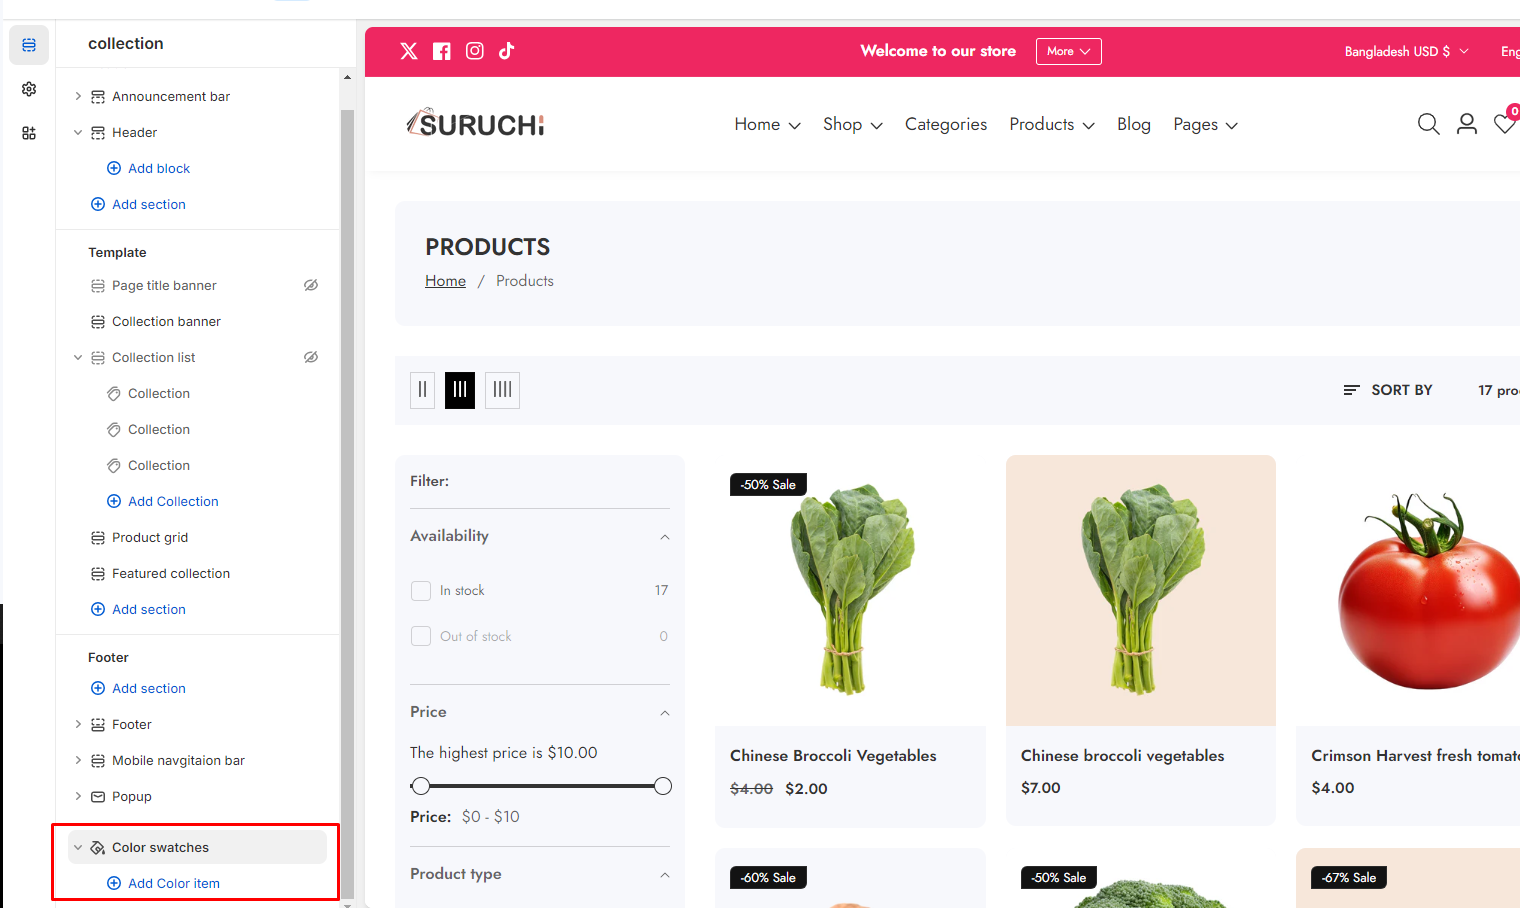Screen dimensions: 1520x908
Task: Open the app embeds icon in sidebar
Action: [29, 133]
